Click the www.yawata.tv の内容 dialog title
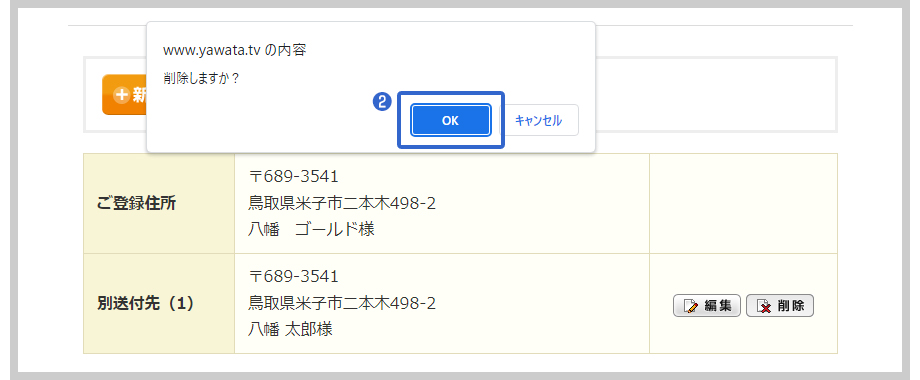Image resolution: width=920 pixels, height=380 pixels. point(234,50)
